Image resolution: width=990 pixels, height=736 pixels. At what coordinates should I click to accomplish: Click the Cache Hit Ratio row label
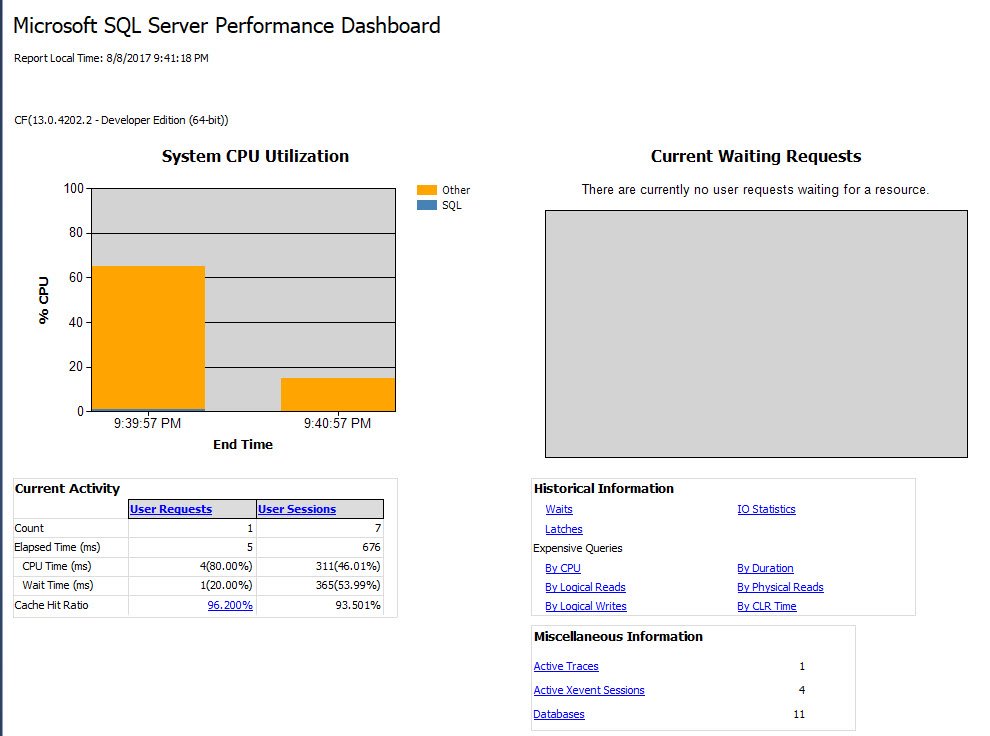click(x=51, y=605)
